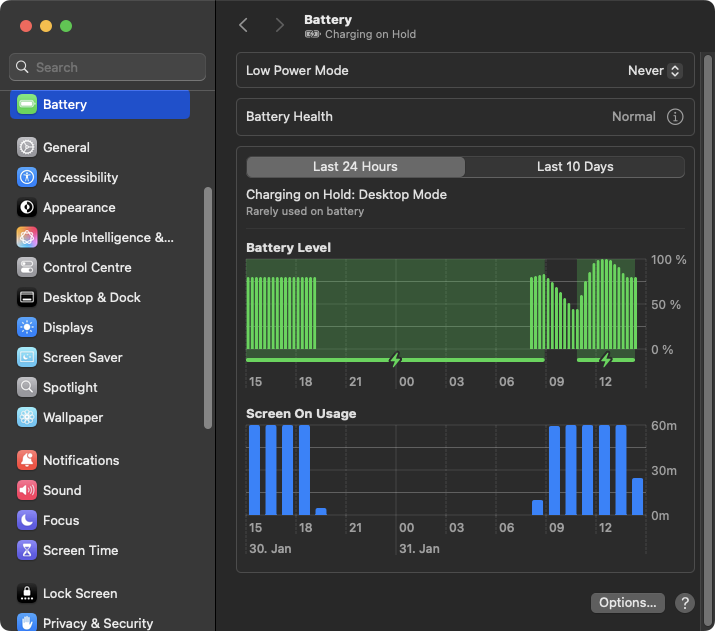Show Battery Health info icon
Screen dimensions: 715x631
[675, 117]
